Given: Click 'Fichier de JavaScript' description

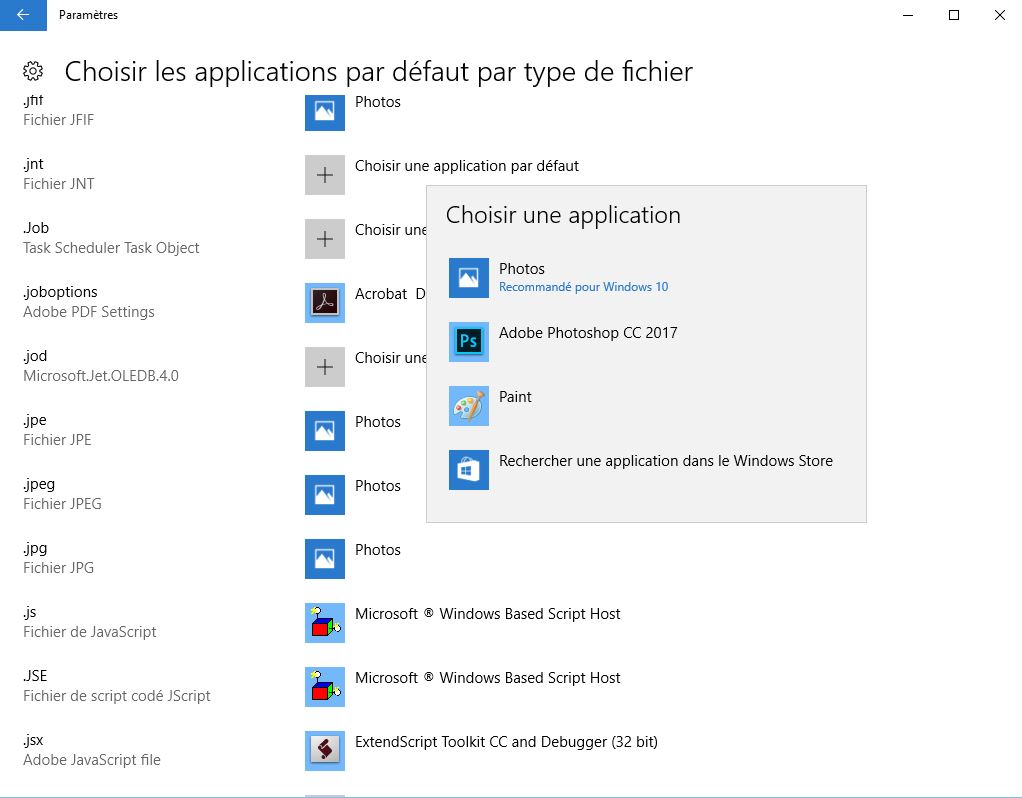Looking at the screenshot, I should tap(90, 632).
